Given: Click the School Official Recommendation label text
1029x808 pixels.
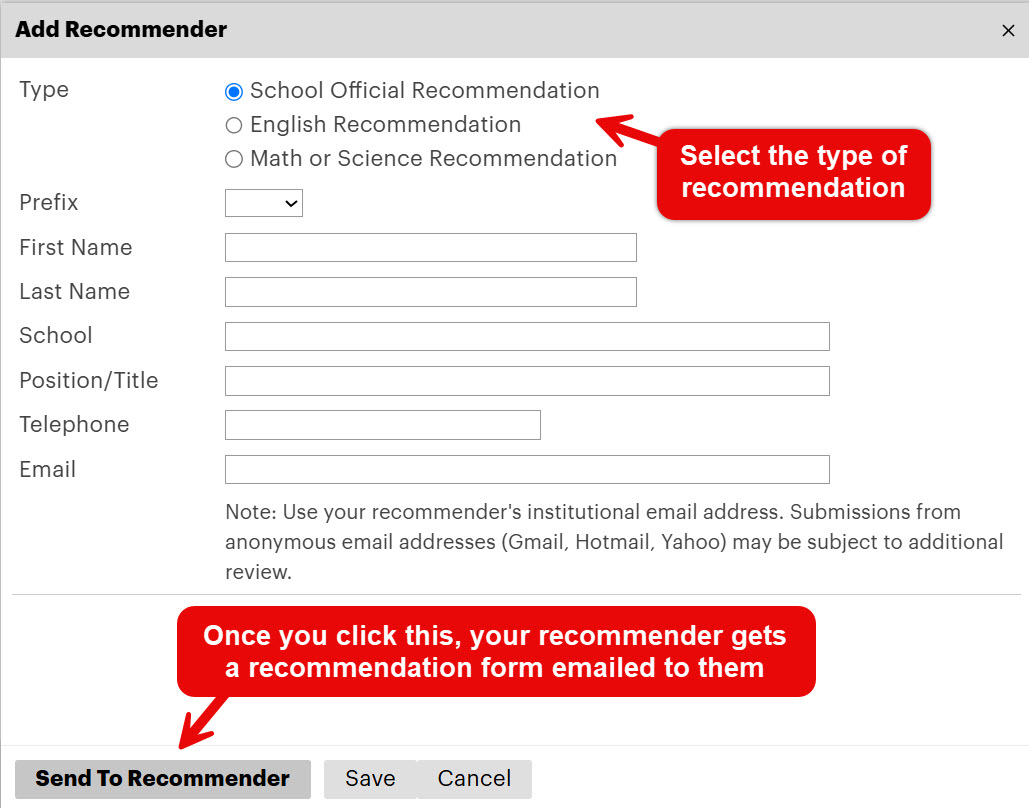Looking at the screenshot, I should [x=424, y=91].
